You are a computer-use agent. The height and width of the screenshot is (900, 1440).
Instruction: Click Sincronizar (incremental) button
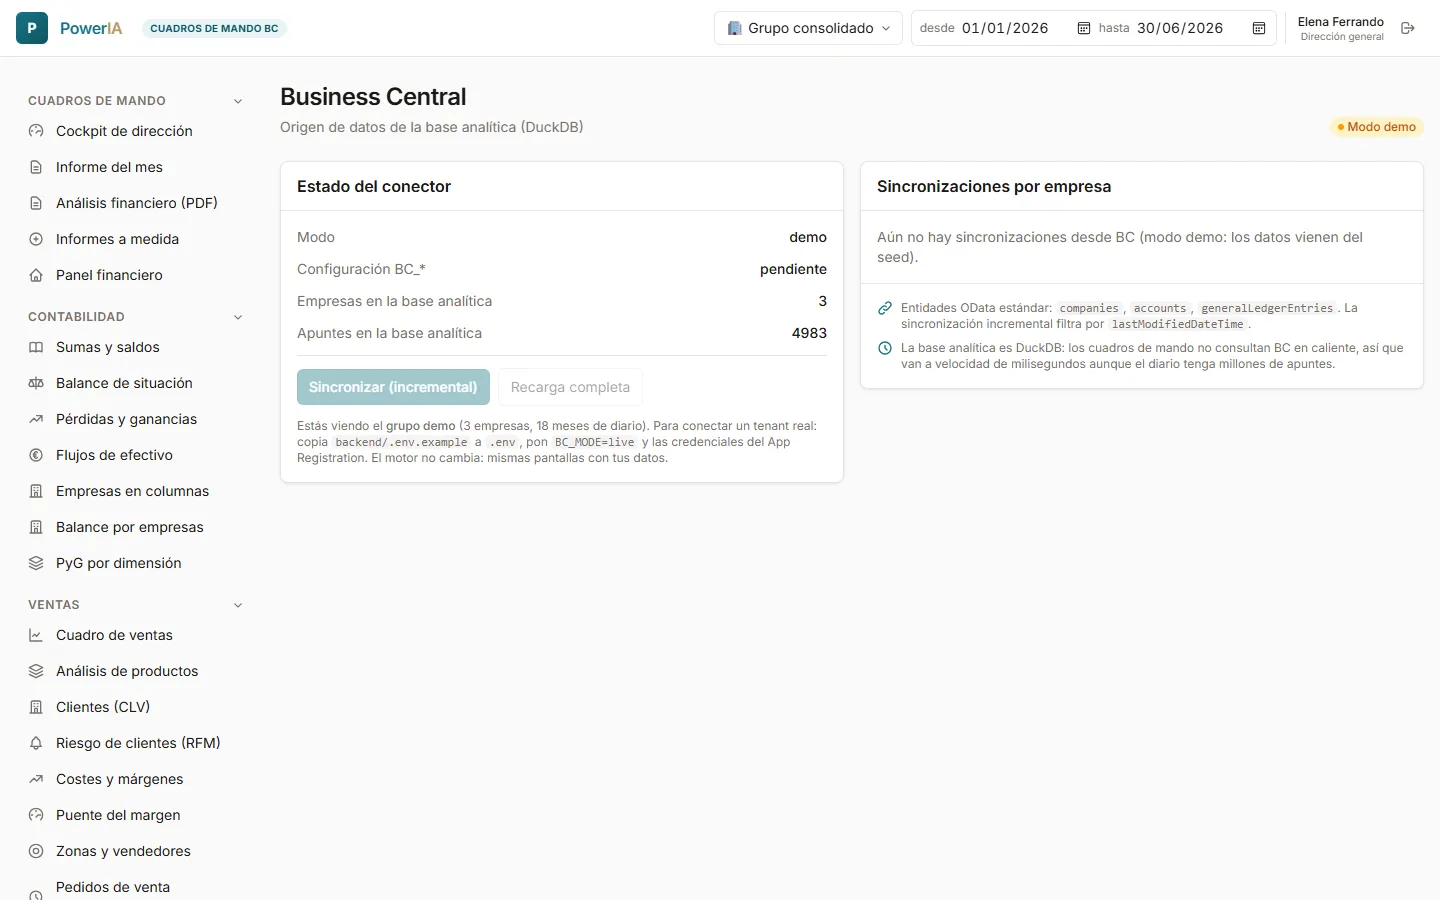coord(393,387)
